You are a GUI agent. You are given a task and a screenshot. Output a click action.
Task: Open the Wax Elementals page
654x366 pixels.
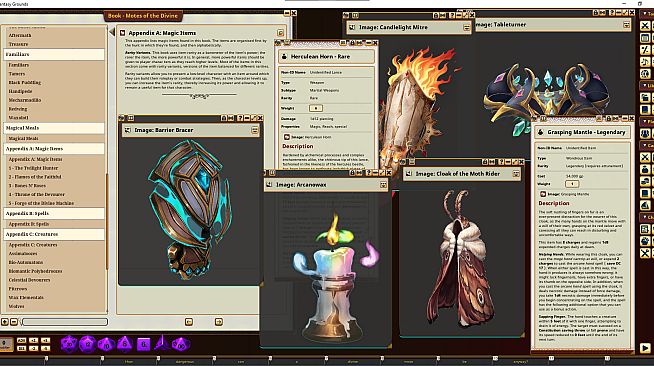(26, 297)
